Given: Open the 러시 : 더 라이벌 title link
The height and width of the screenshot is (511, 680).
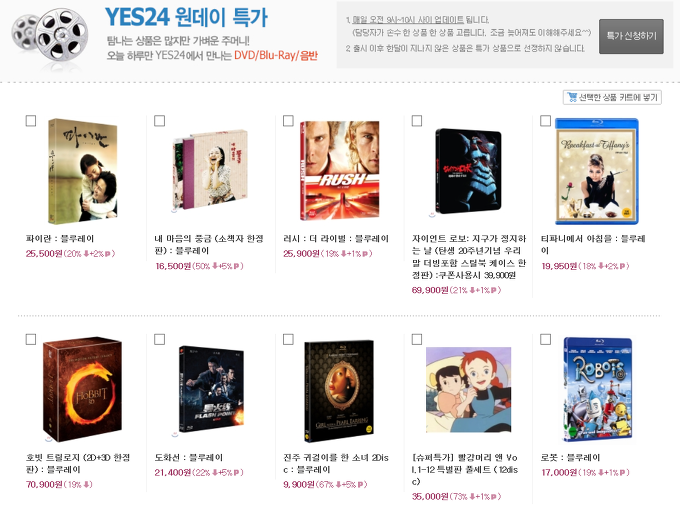Looking at the screenshot, I should 336,239.
